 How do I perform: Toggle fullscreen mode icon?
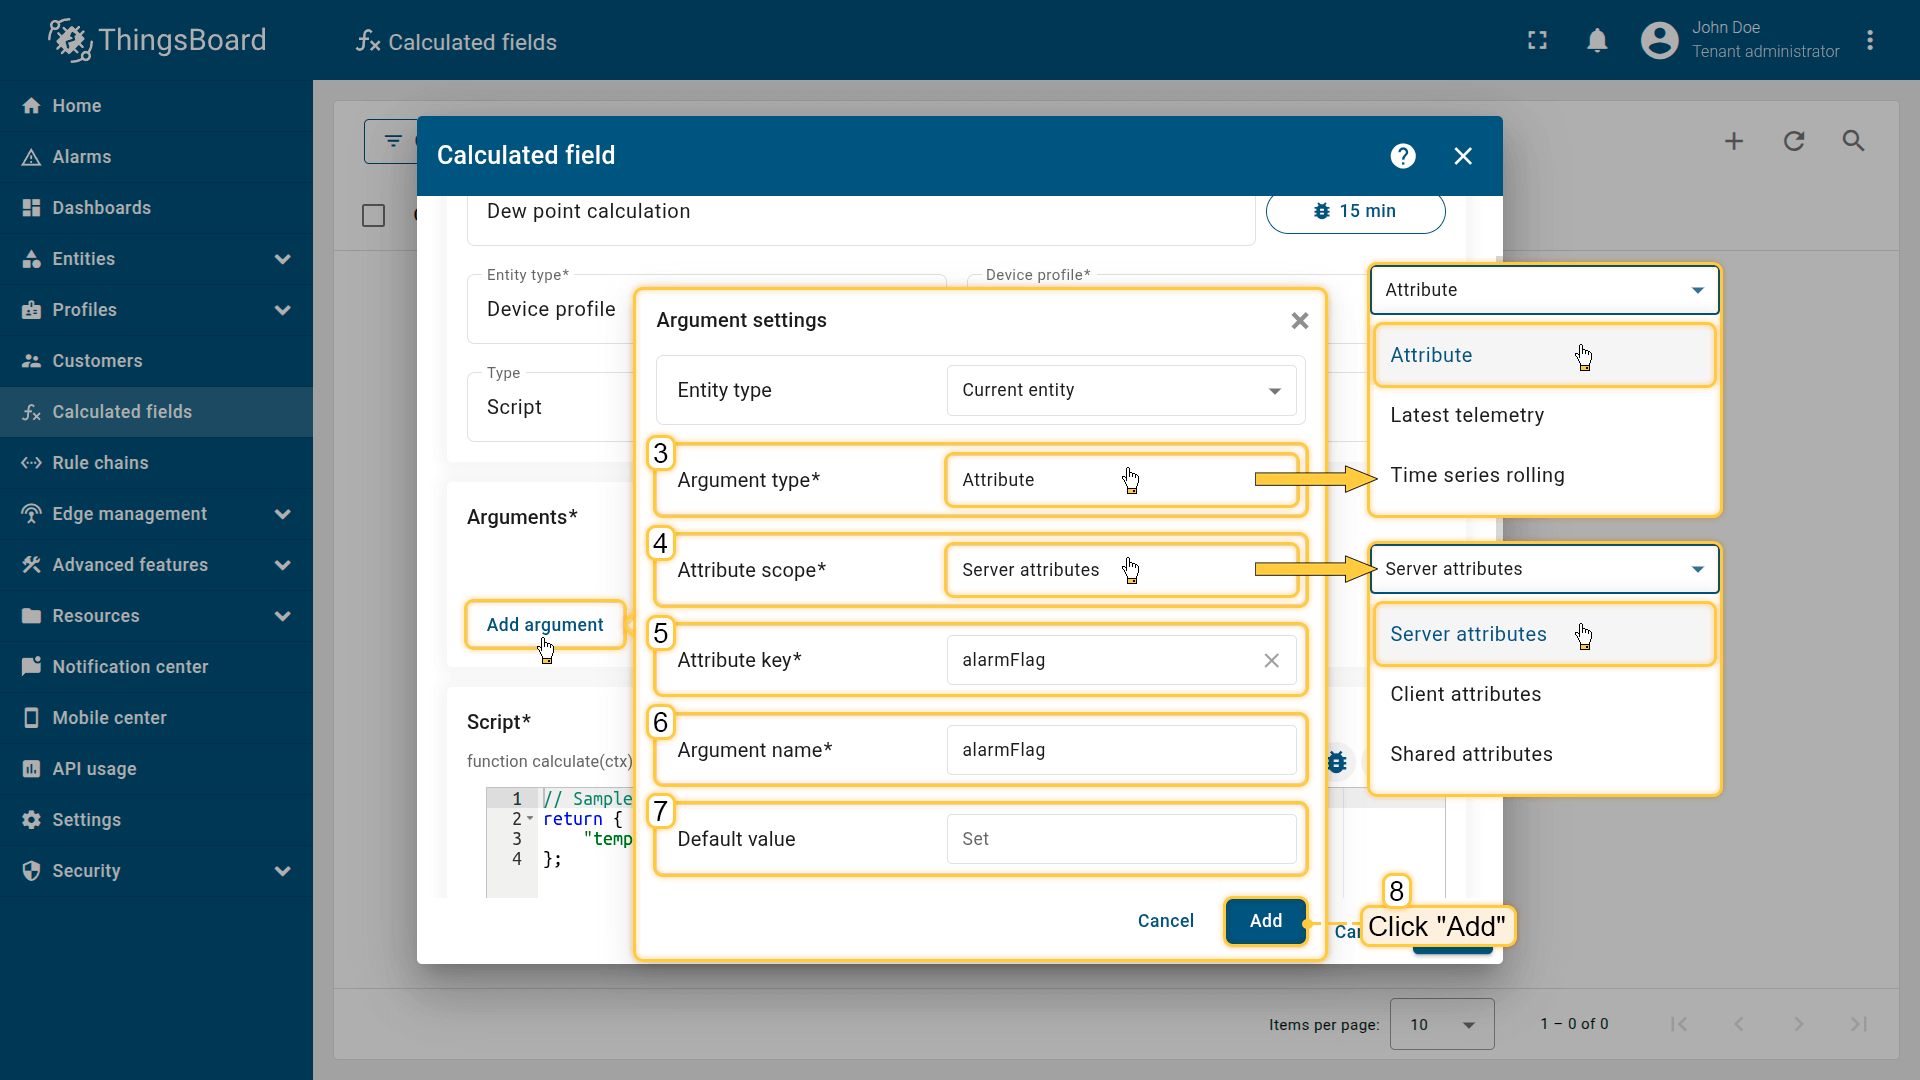pyautogui.click(x=1537, y=41)
